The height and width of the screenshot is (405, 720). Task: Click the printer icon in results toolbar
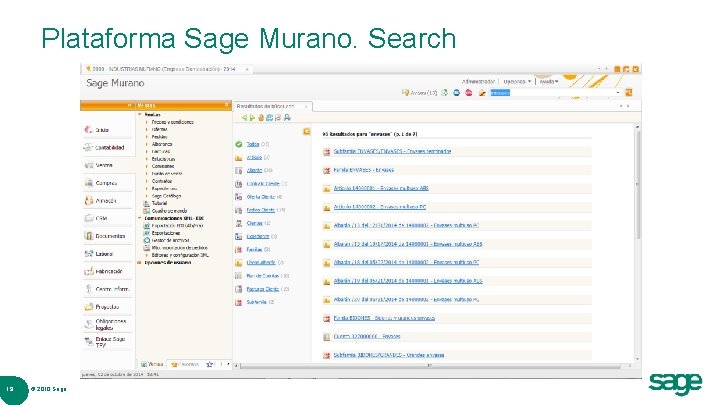coord(287,118)
